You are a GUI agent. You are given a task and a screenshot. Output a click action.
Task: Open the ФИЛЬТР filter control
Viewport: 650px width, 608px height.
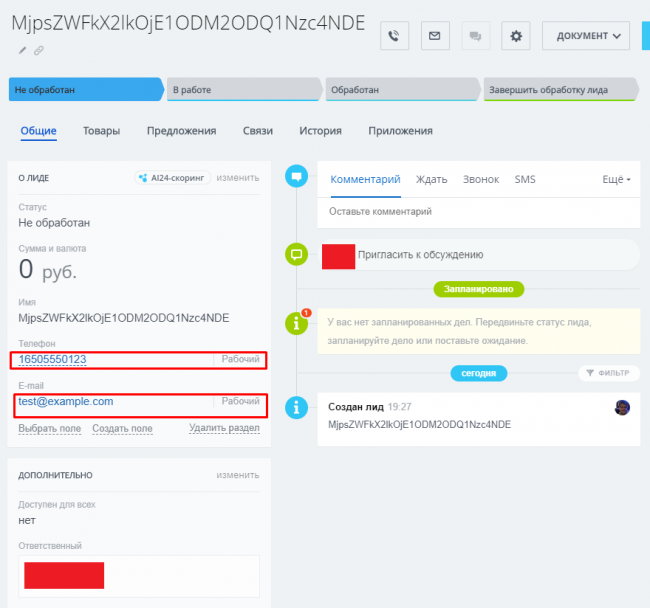(x=607, y=373)
